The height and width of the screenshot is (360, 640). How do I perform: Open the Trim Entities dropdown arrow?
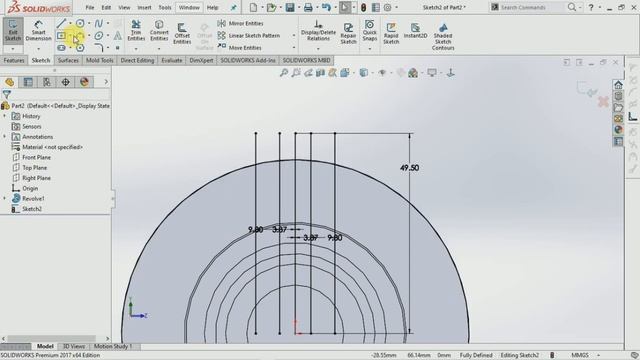pyautogui.click(x=136, y=49)
